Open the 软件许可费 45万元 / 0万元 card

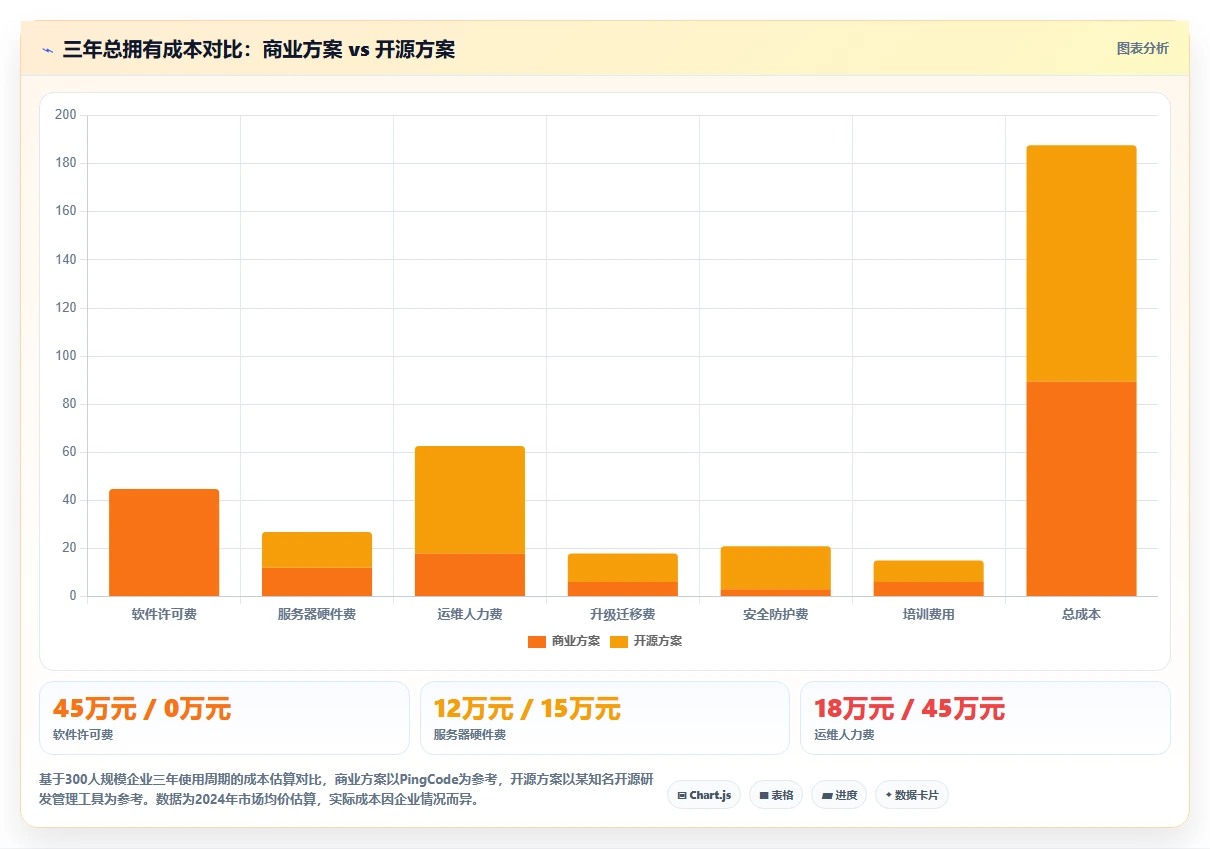(x=224, y=718)
